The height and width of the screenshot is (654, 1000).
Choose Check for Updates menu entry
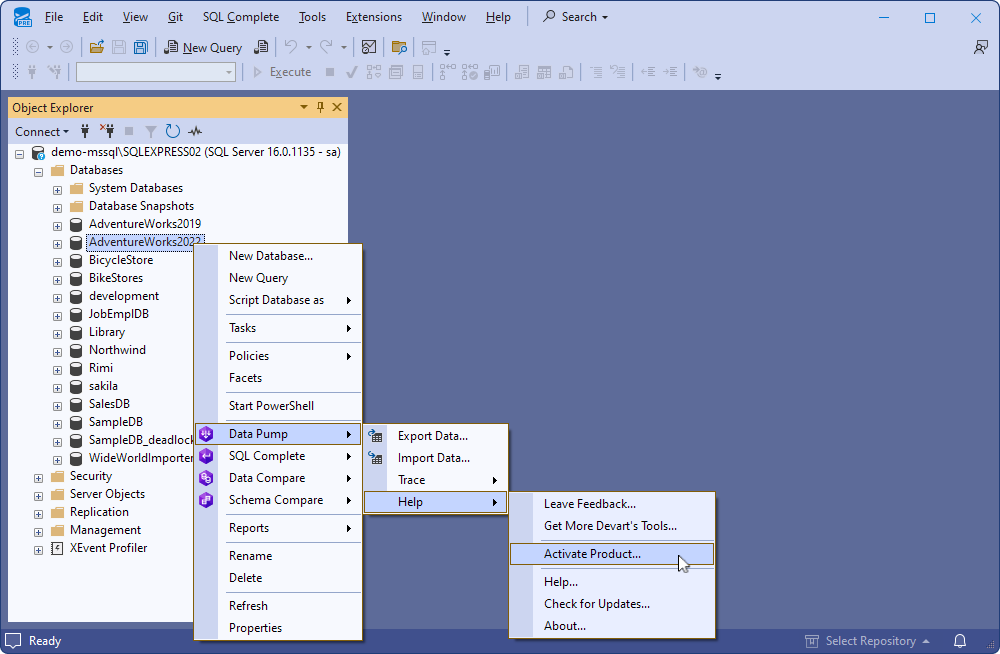point(612,604)
